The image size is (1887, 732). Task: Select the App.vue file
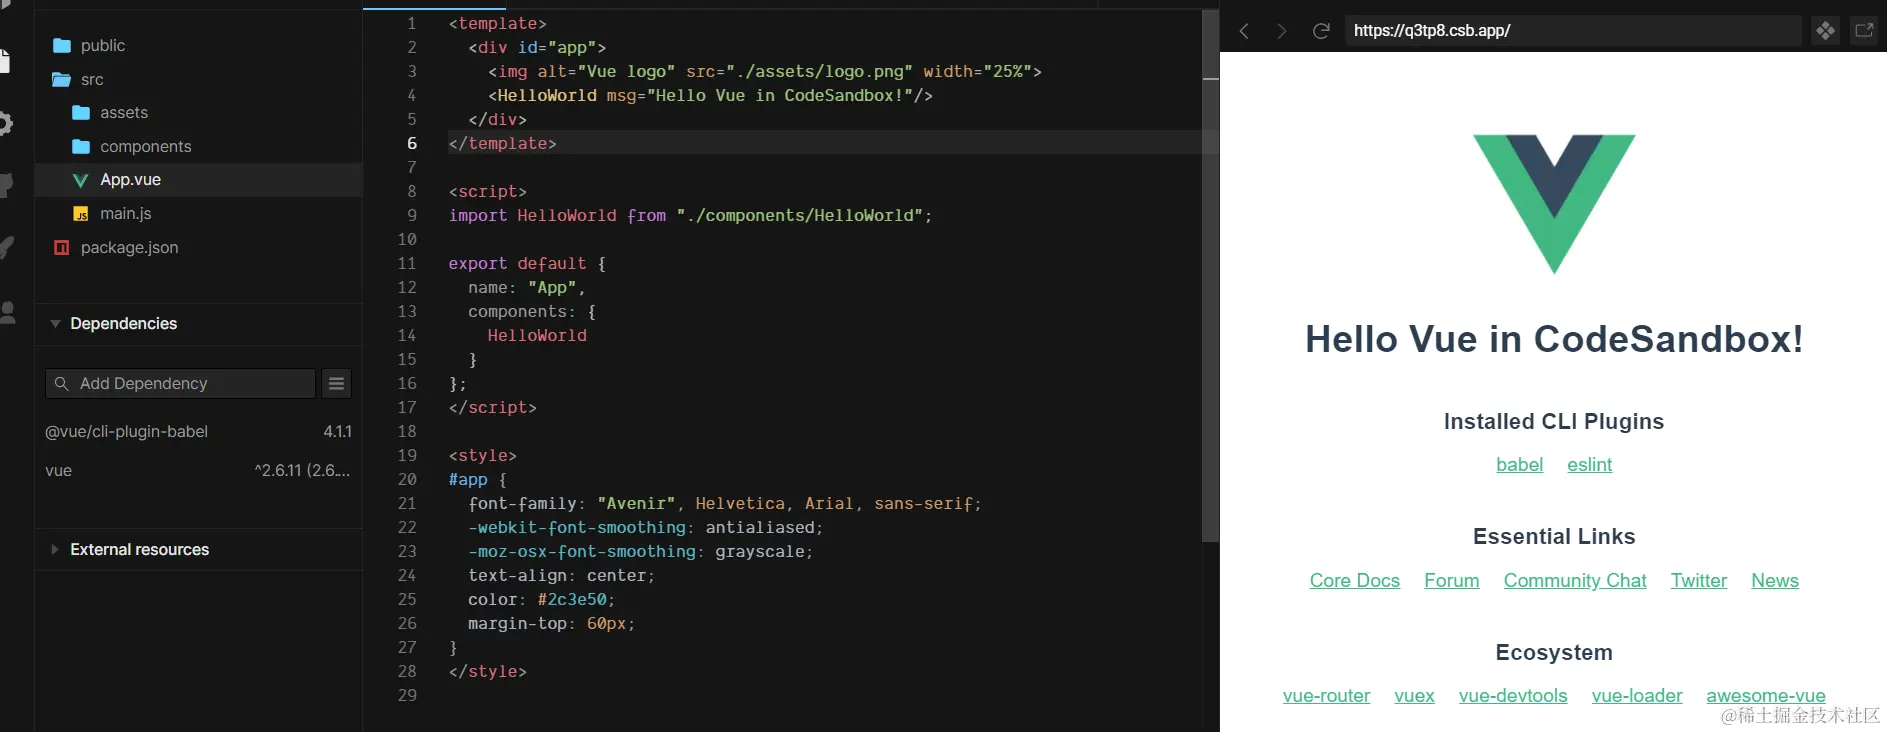tap(198, 180)
